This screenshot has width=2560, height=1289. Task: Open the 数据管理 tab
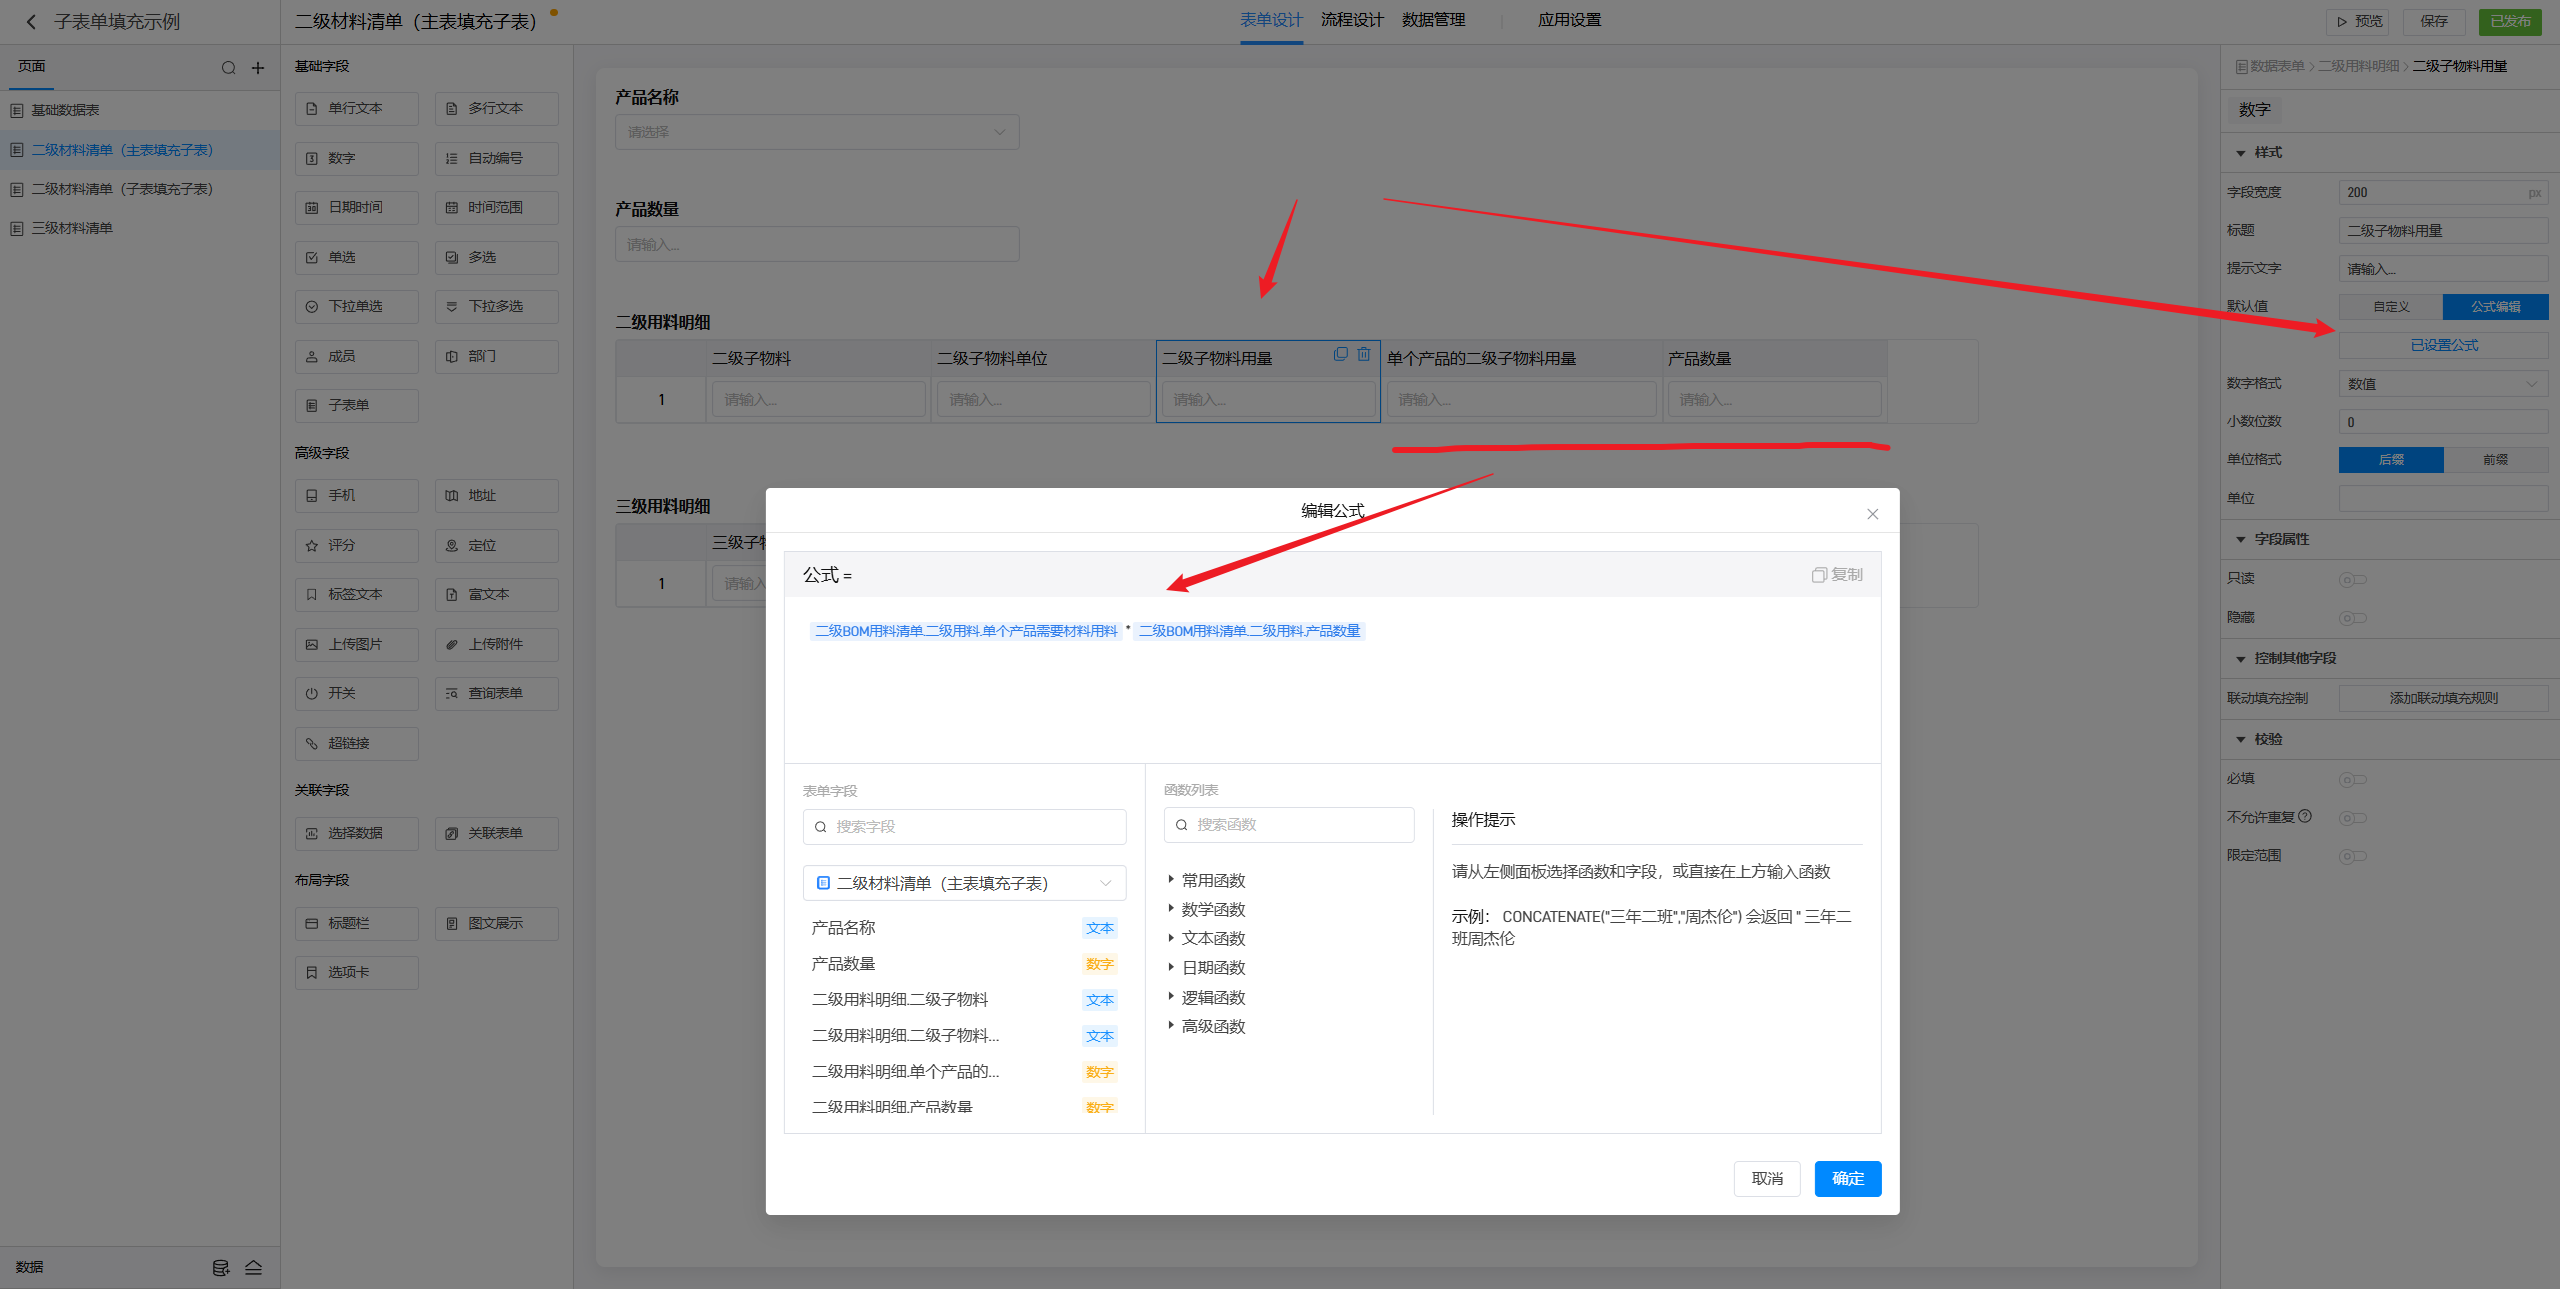(1433, 20)
